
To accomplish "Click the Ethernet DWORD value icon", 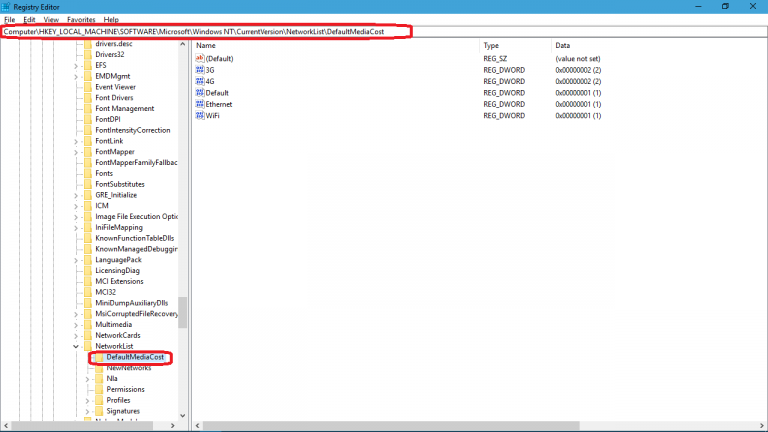I will pos(198,104).
